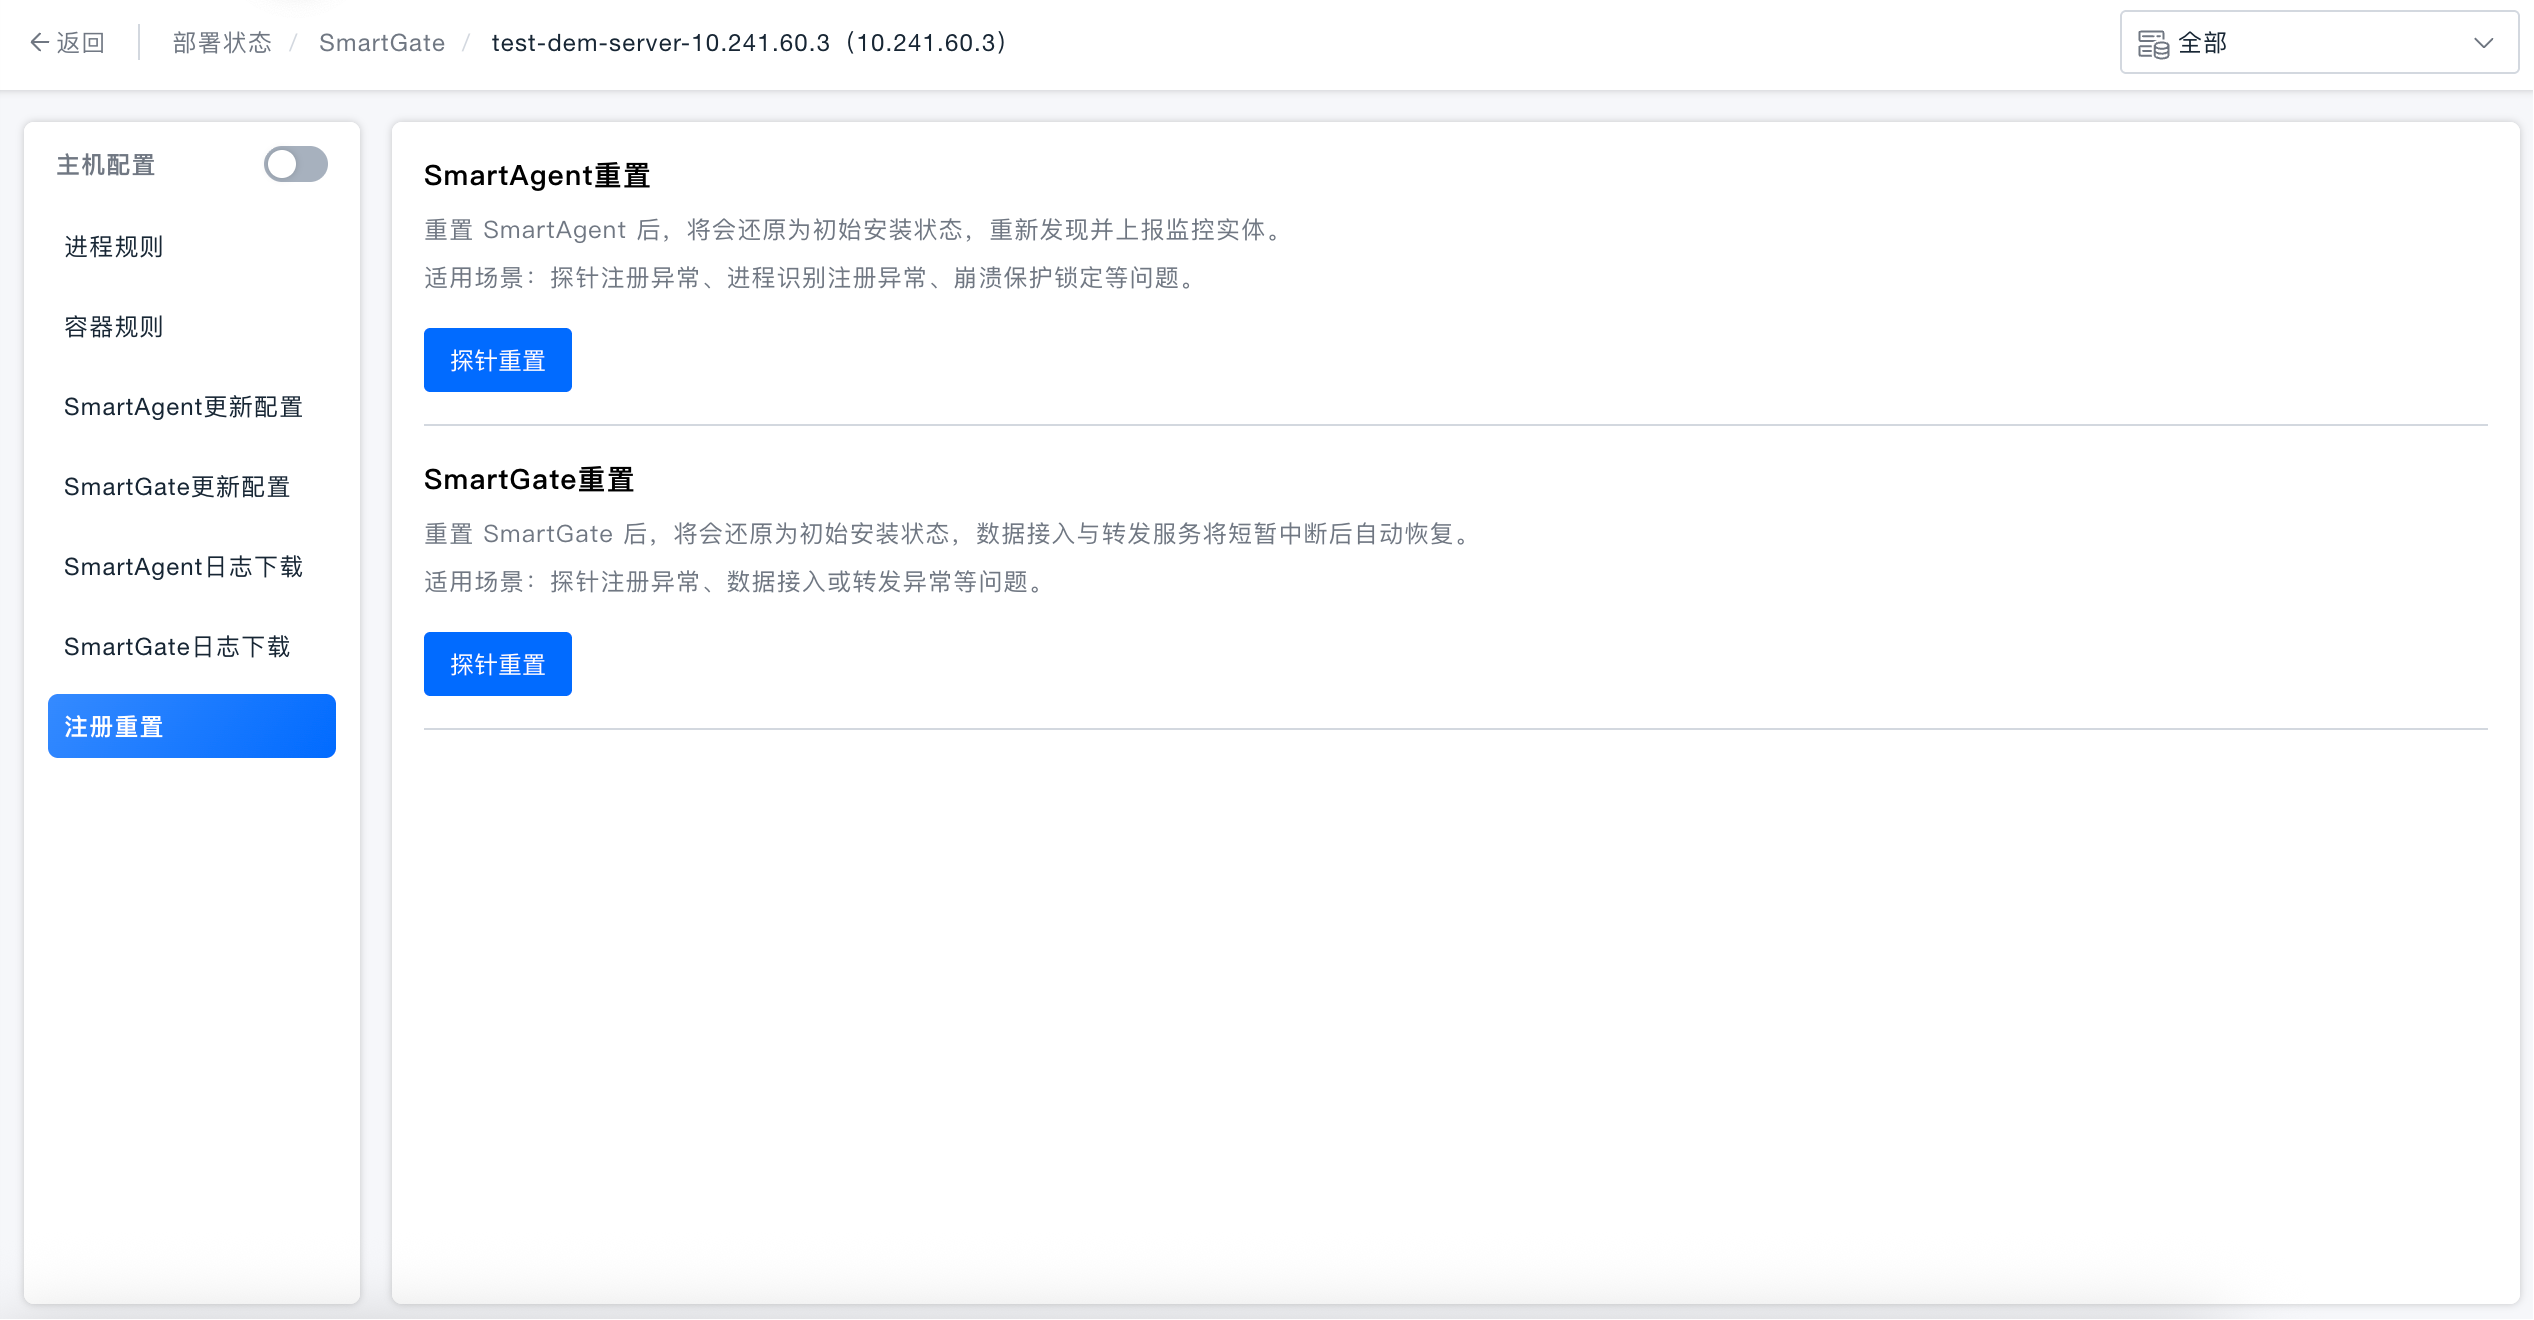Click the 全部 label in the dropdown

point(2202,43)
